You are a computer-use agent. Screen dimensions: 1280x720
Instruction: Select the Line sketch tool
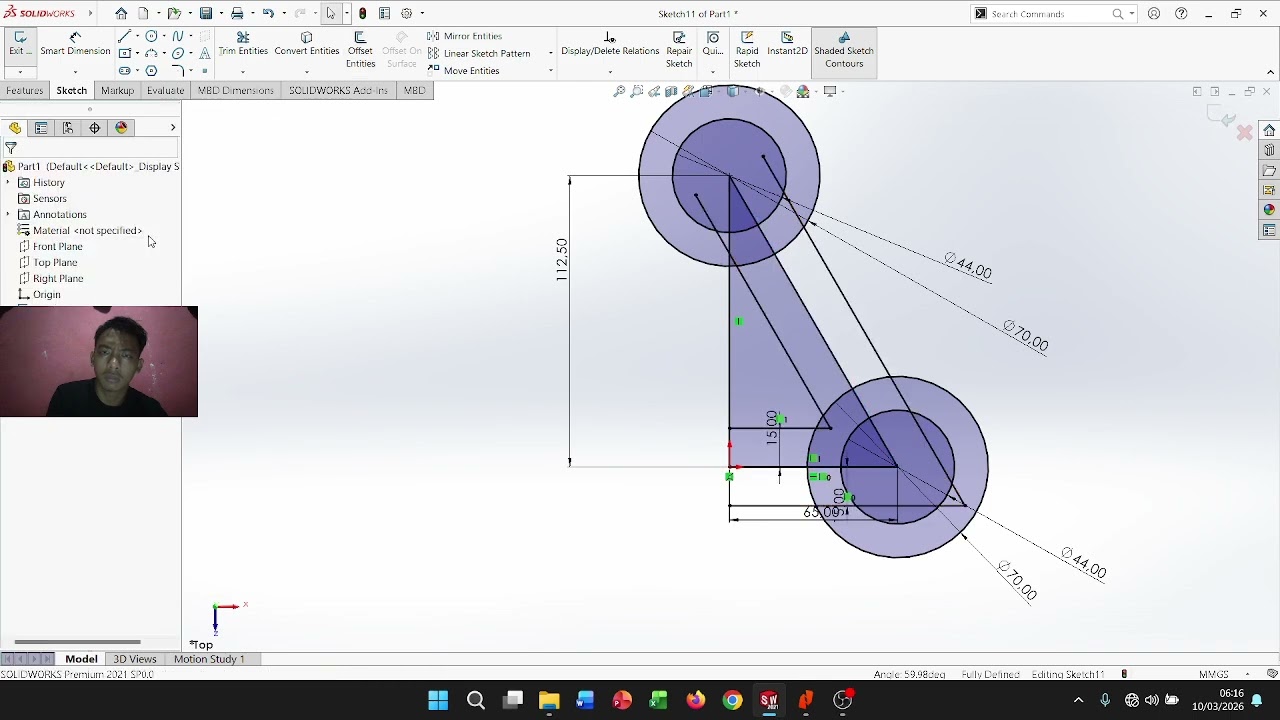[124, 36]
